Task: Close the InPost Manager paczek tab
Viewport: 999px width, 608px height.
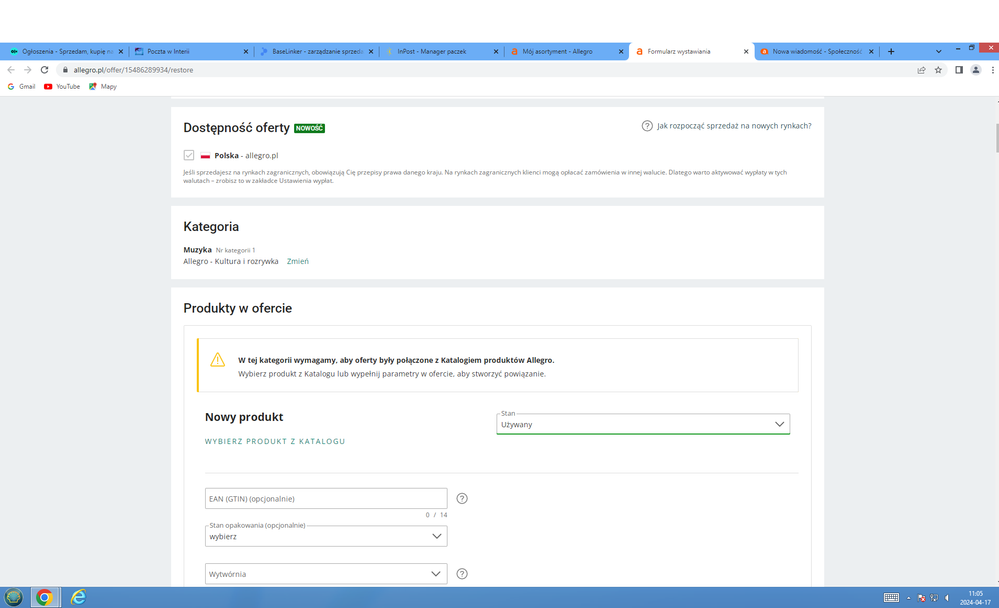Action: [496, 52]
